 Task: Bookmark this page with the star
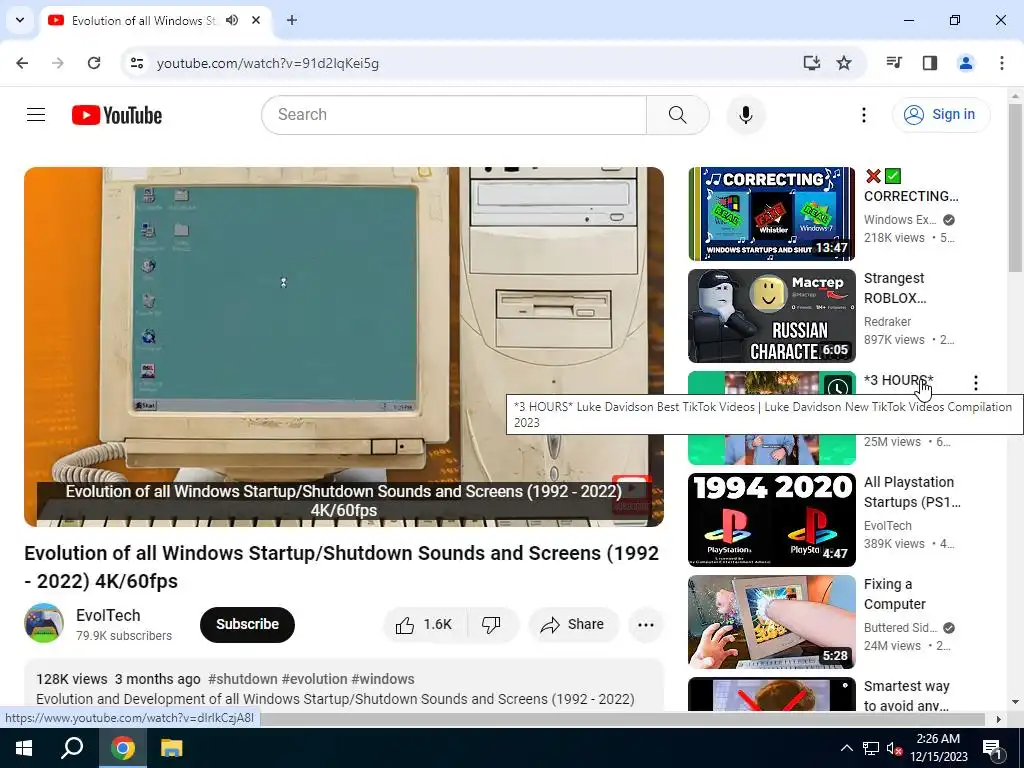click(x=844, y=63)
